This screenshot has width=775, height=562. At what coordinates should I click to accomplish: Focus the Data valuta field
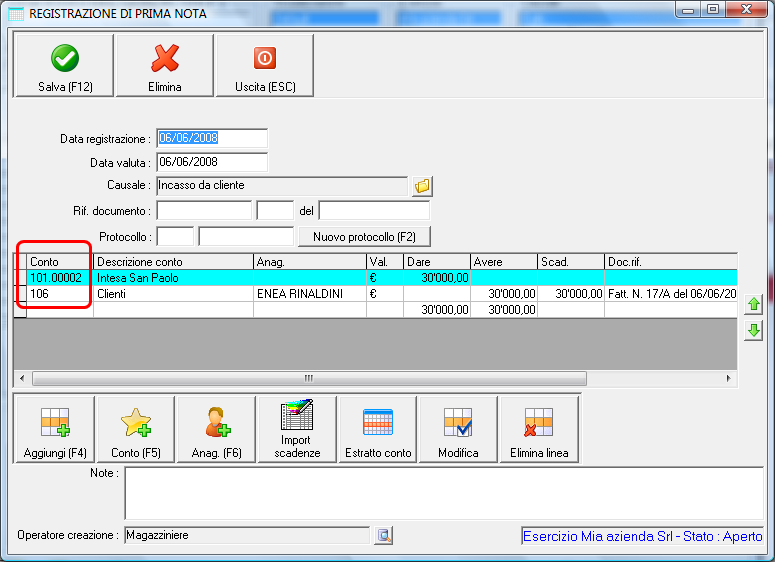point(212,162)
